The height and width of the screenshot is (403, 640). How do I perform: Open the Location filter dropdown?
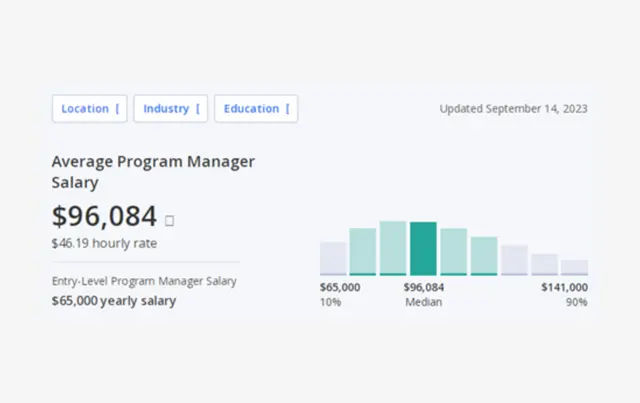[89, 109]
